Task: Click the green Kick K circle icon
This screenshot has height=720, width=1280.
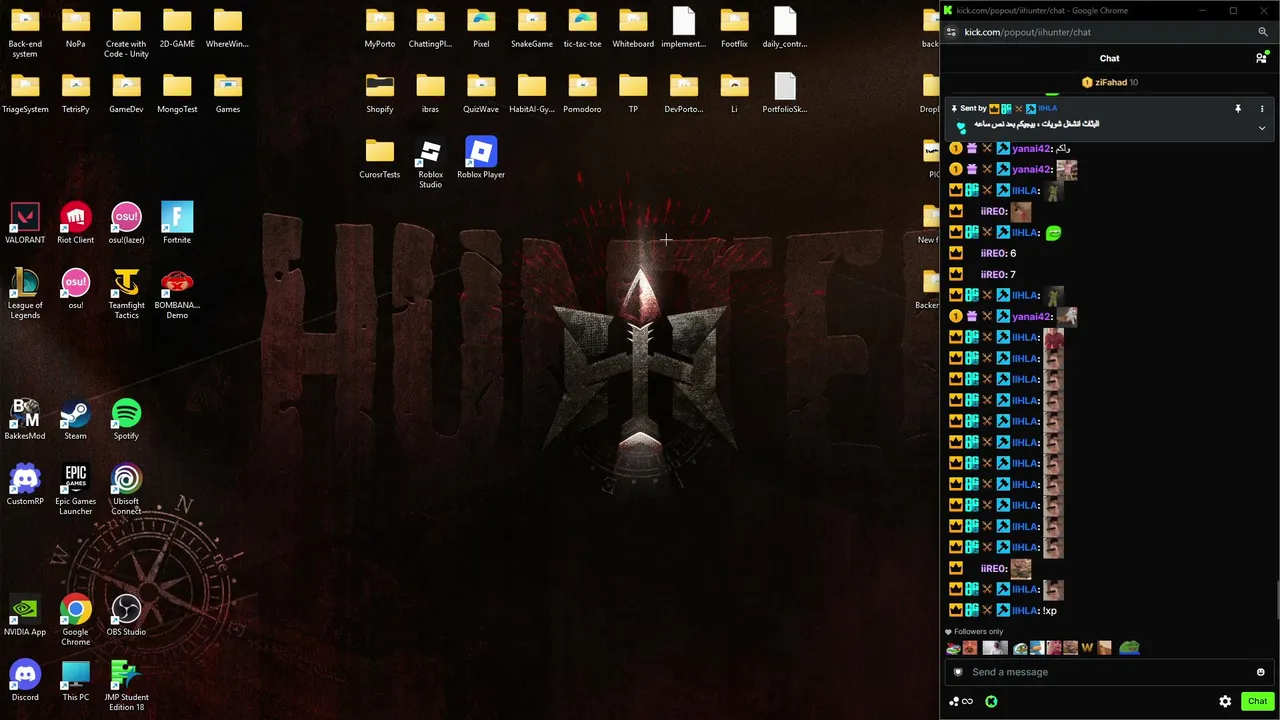Action: 991,701
